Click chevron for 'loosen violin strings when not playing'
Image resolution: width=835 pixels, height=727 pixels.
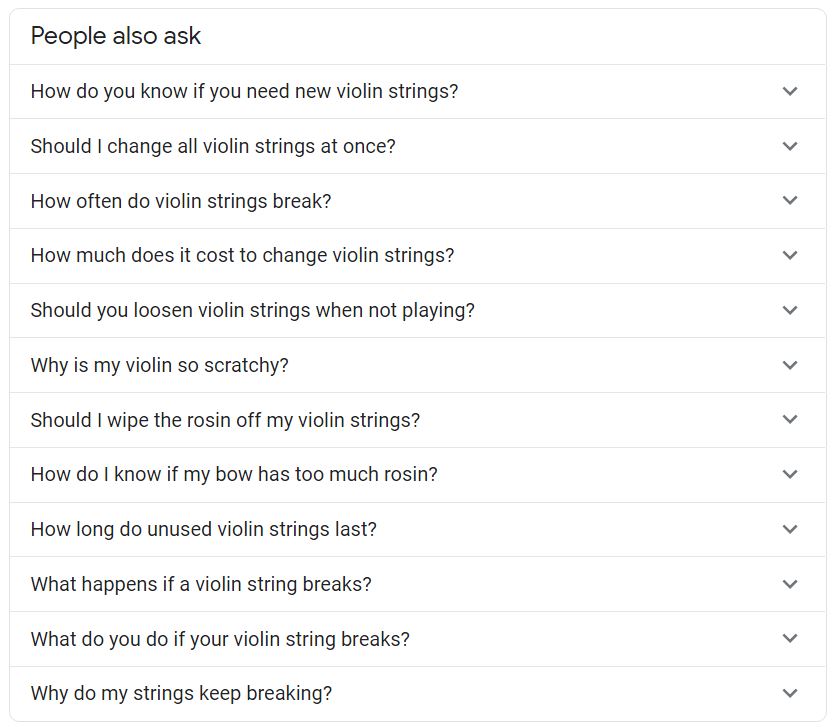pos(790,310)
